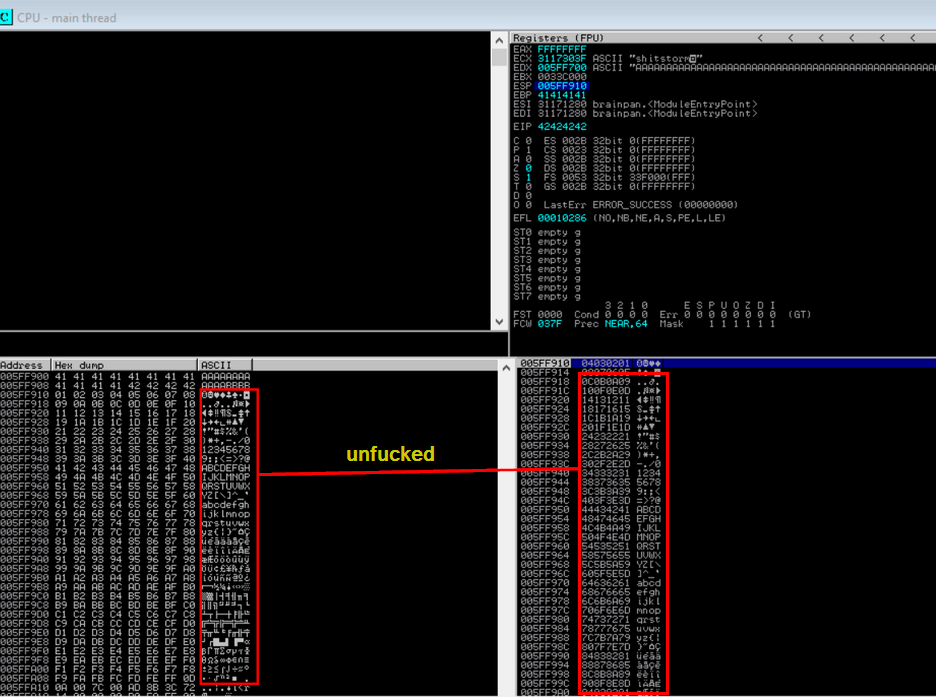Click the up arrow of the dump pane scrollbar

(x=506, y=368)
